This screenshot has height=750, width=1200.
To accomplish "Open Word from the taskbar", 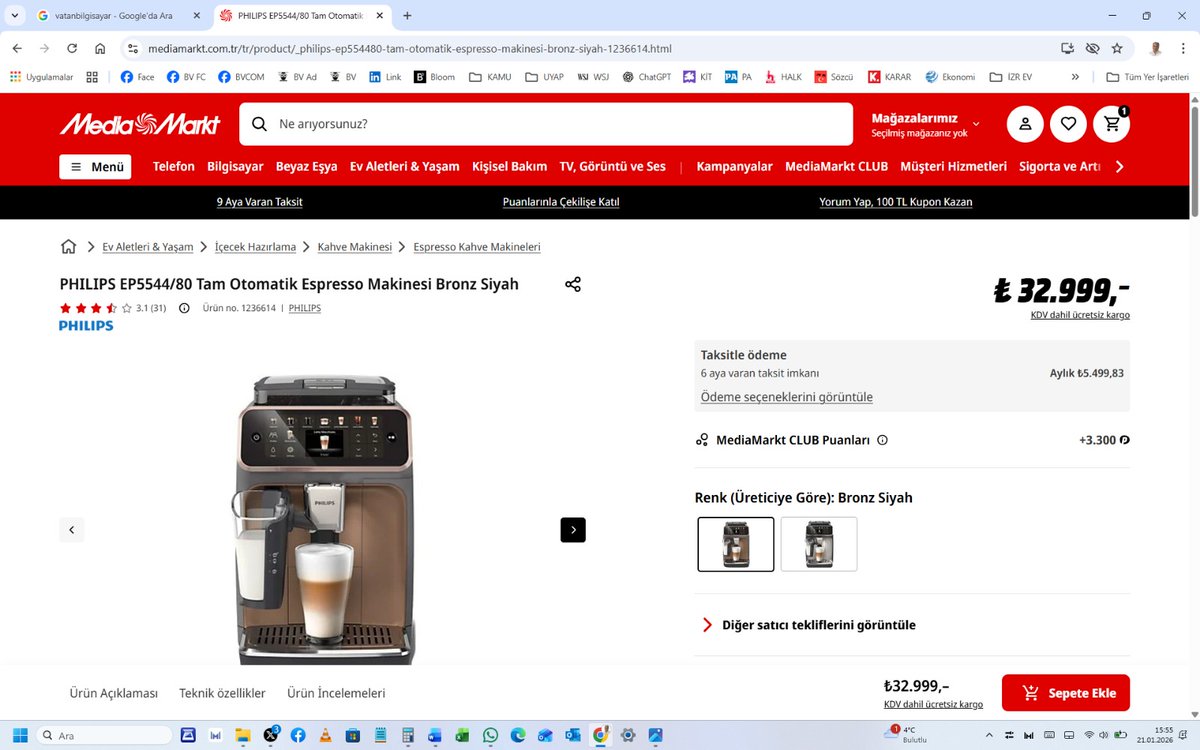I will click(x=435, y=735).
